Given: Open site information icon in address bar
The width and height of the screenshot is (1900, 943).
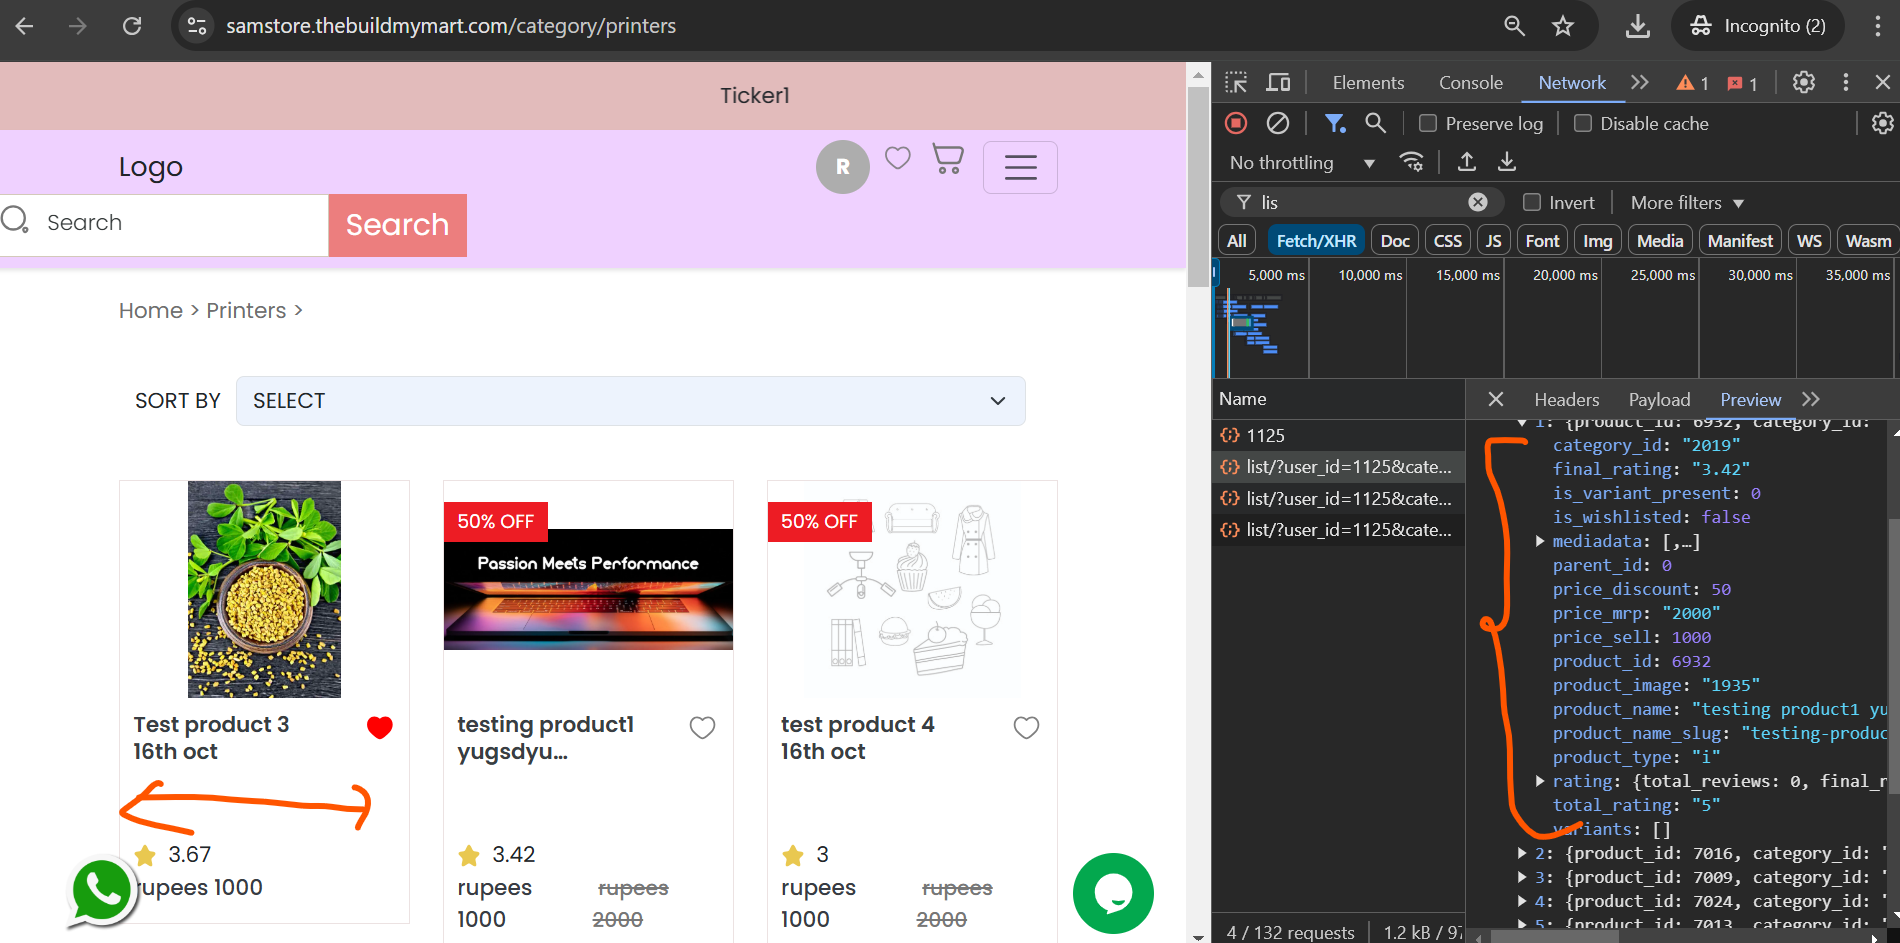Looking at the screenshot, I should pos(197,26).
